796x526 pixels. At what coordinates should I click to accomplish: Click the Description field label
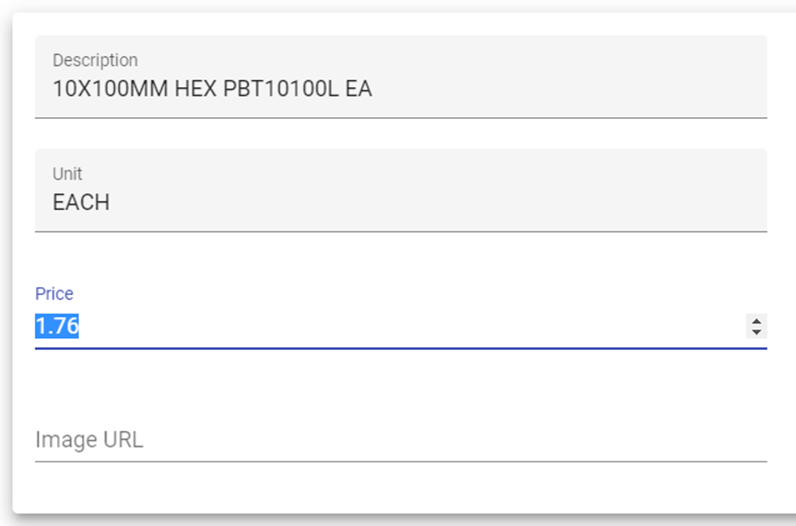(x=95, y=61)
